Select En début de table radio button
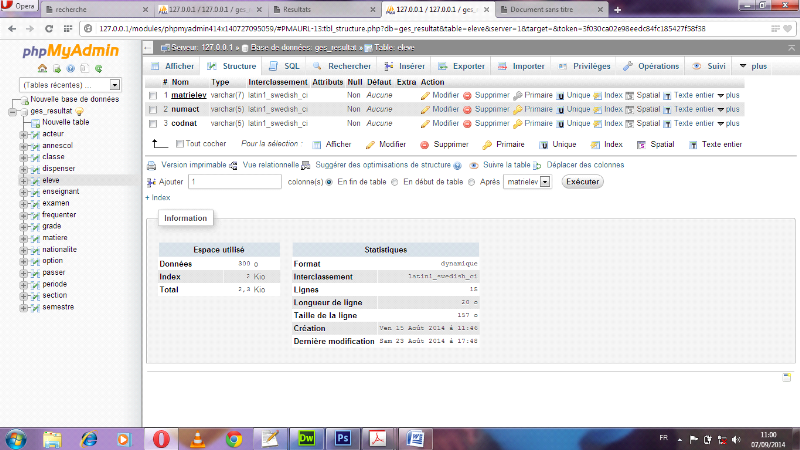800x450 pixels. coord(394,182)
